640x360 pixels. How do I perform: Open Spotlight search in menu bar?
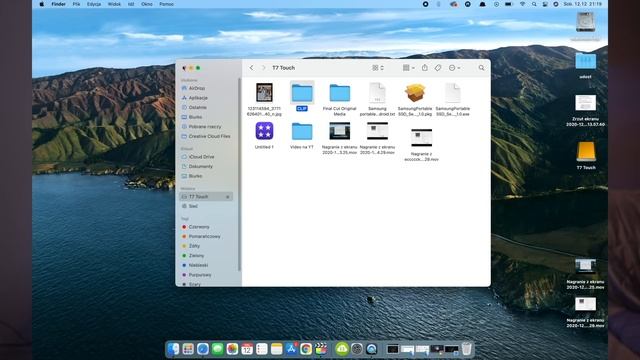(x=534, y=4)
